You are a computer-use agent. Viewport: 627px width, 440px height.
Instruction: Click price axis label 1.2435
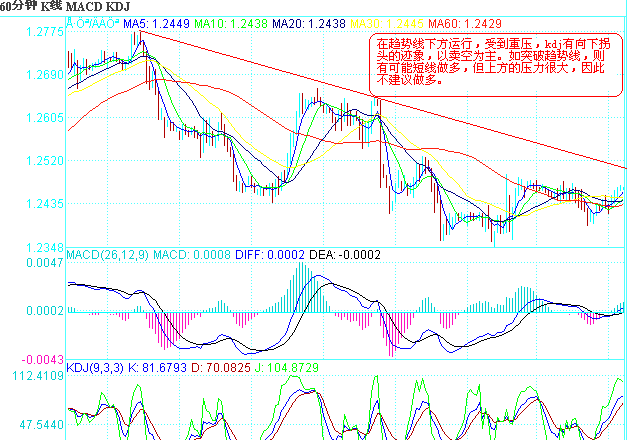pos(45,204)
